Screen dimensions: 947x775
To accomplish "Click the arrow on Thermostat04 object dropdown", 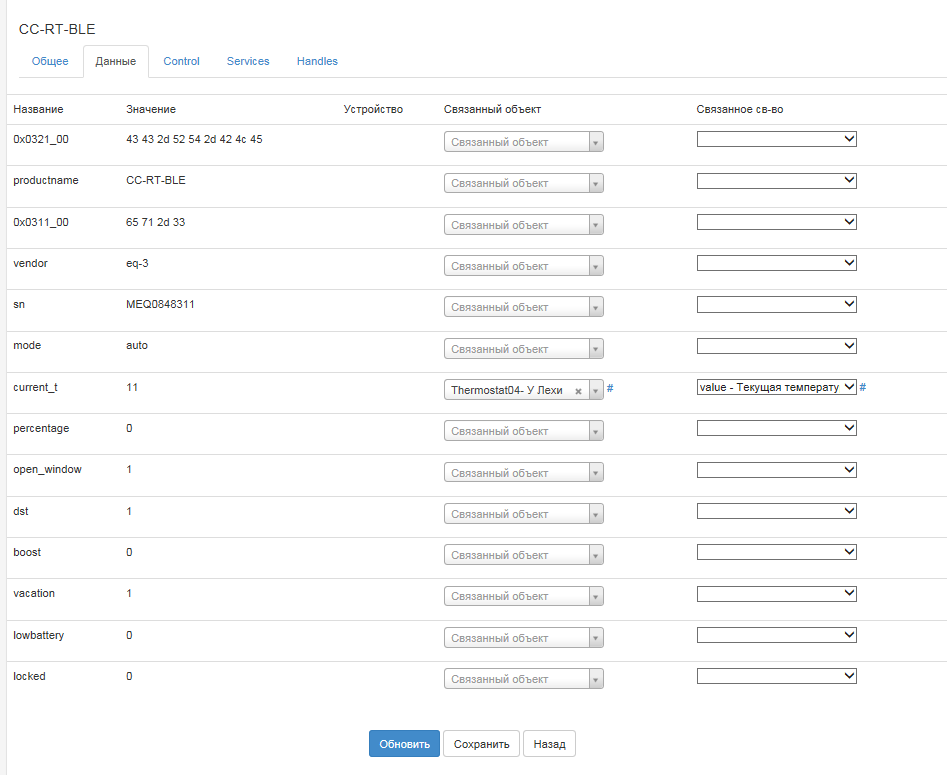I will coord(596,391).
